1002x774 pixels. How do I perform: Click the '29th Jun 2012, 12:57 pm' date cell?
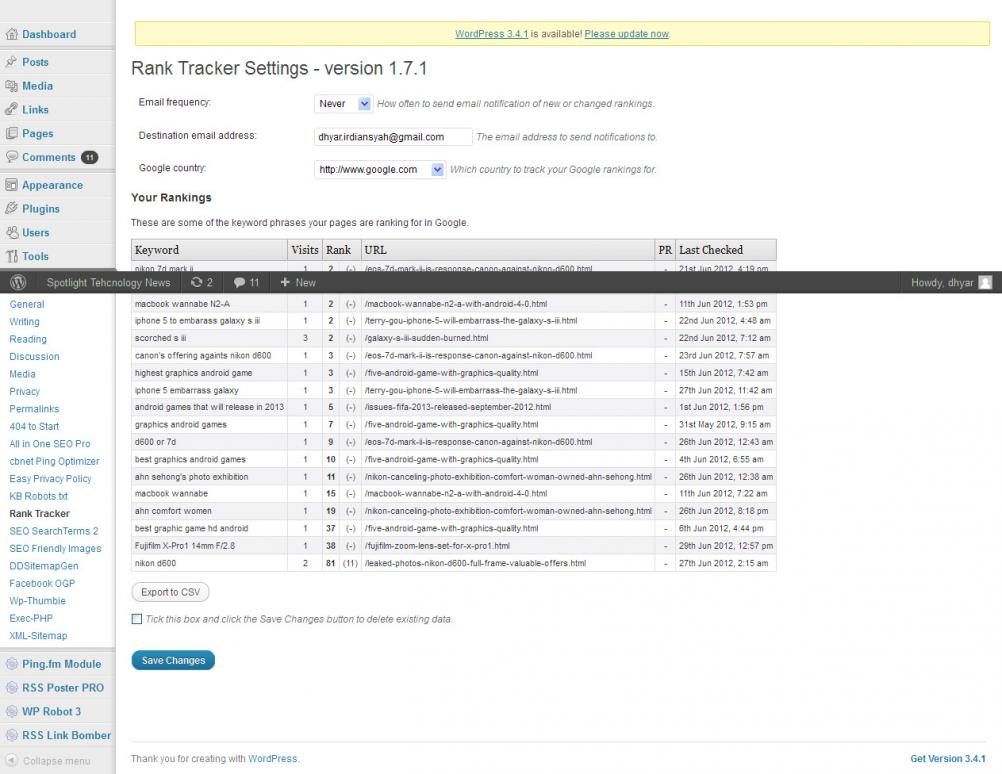725,546
